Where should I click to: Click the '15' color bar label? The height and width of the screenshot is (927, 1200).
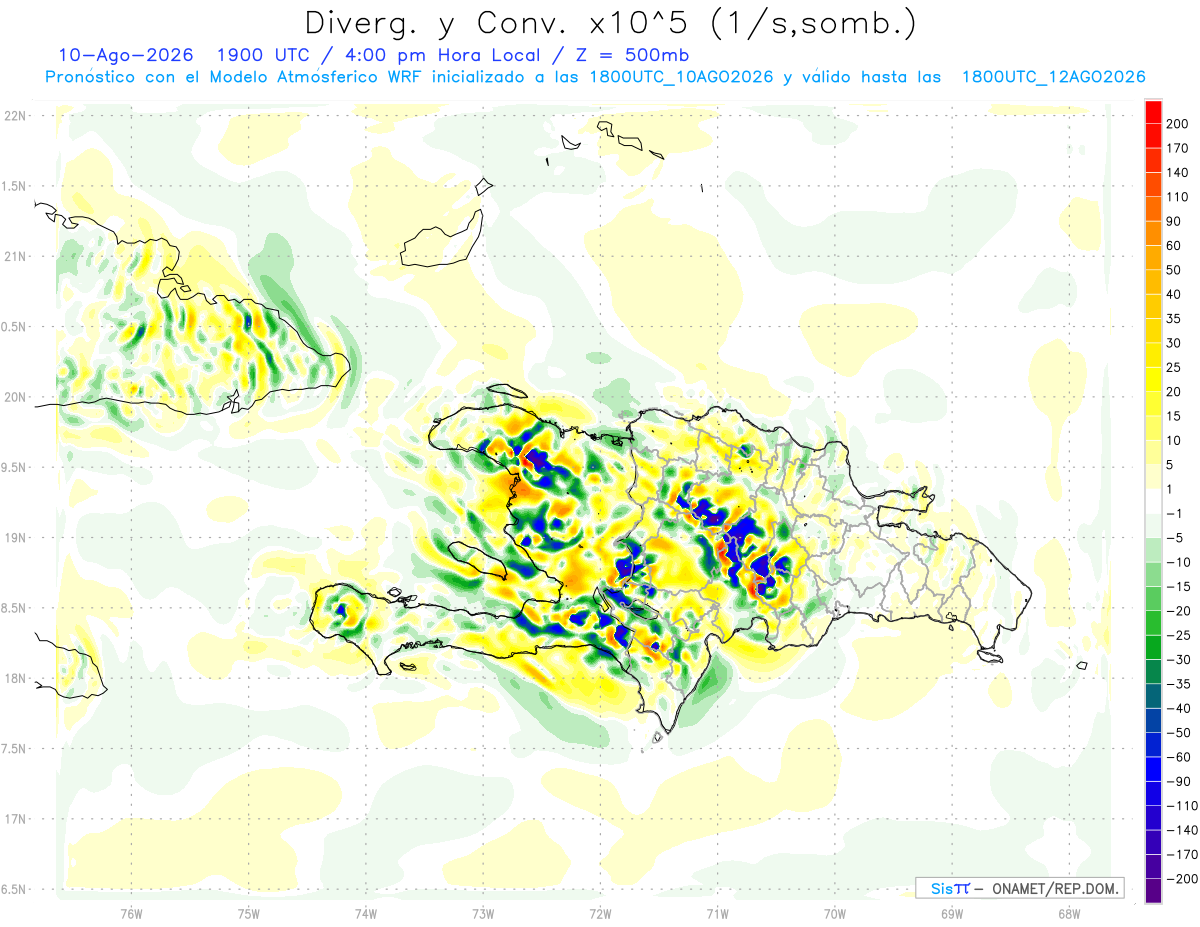[1174, 416]
